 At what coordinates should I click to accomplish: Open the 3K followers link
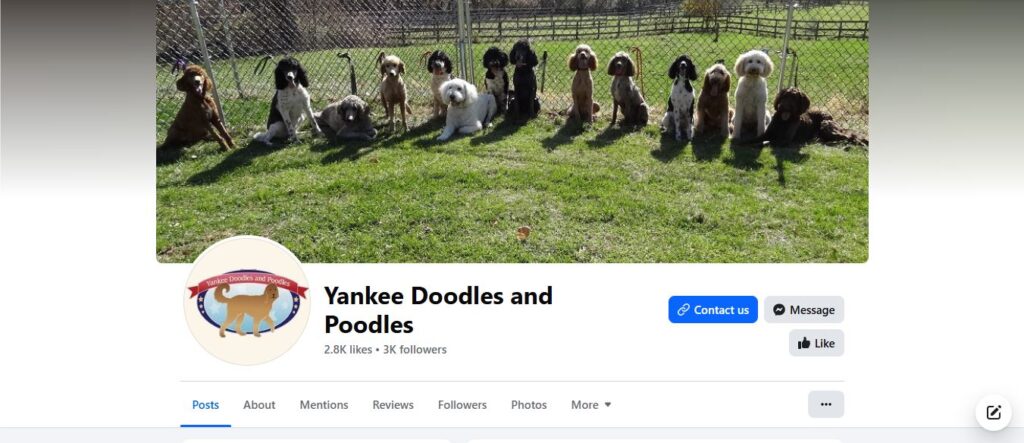click(415, 350)
